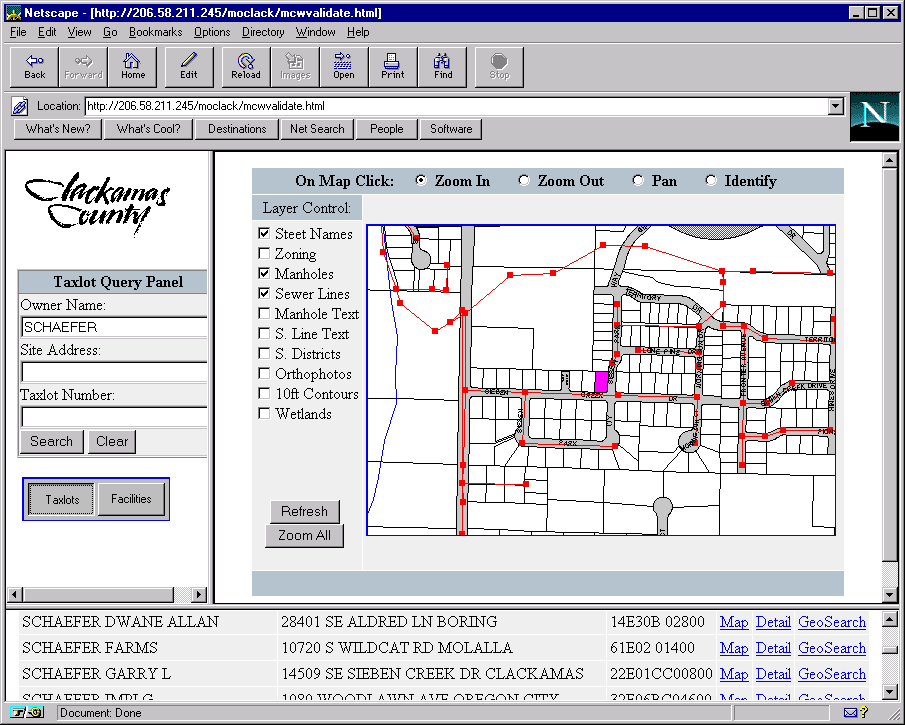
Task: Reload the current page
Action: click(x=246, y=67)
